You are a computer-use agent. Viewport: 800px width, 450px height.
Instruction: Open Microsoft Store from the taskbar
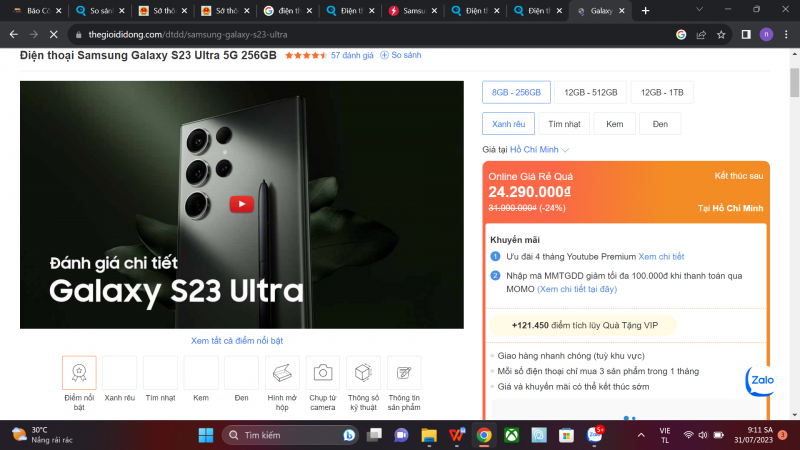coord(566,435)
